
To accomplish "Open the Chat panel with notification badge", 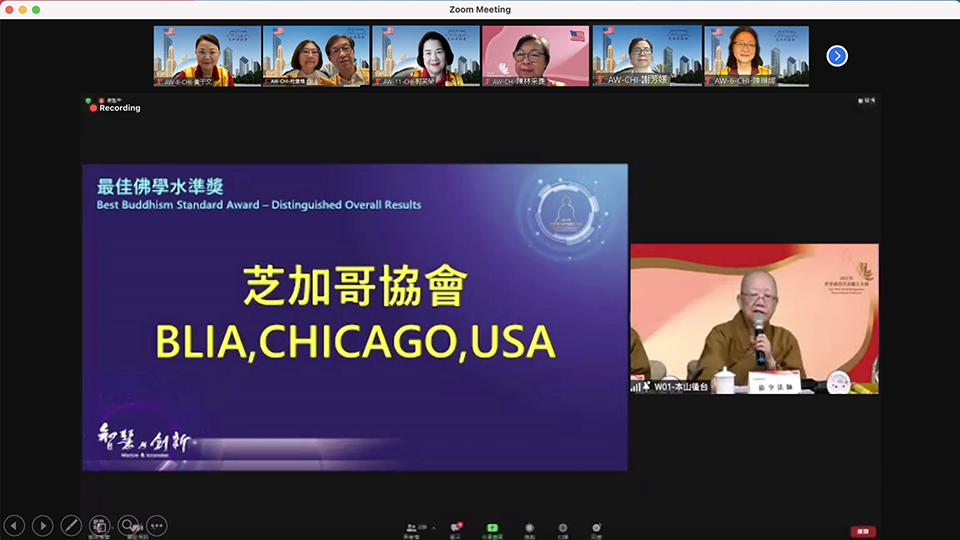I will pyautogui.click(x=455, y=527).
